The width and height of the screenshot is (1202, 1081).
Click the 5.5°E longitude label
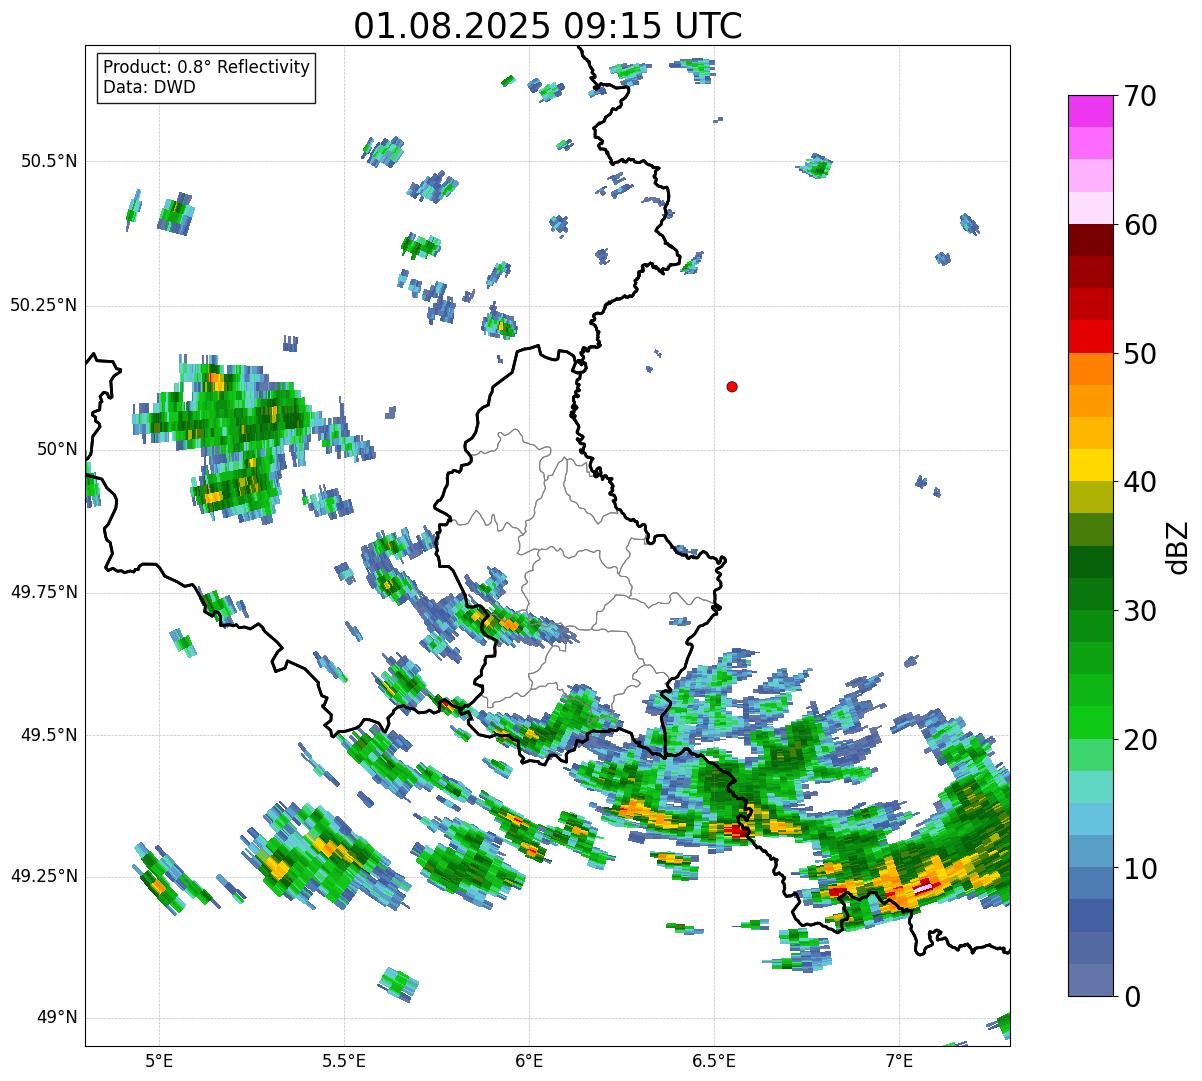pos(344,1060)
